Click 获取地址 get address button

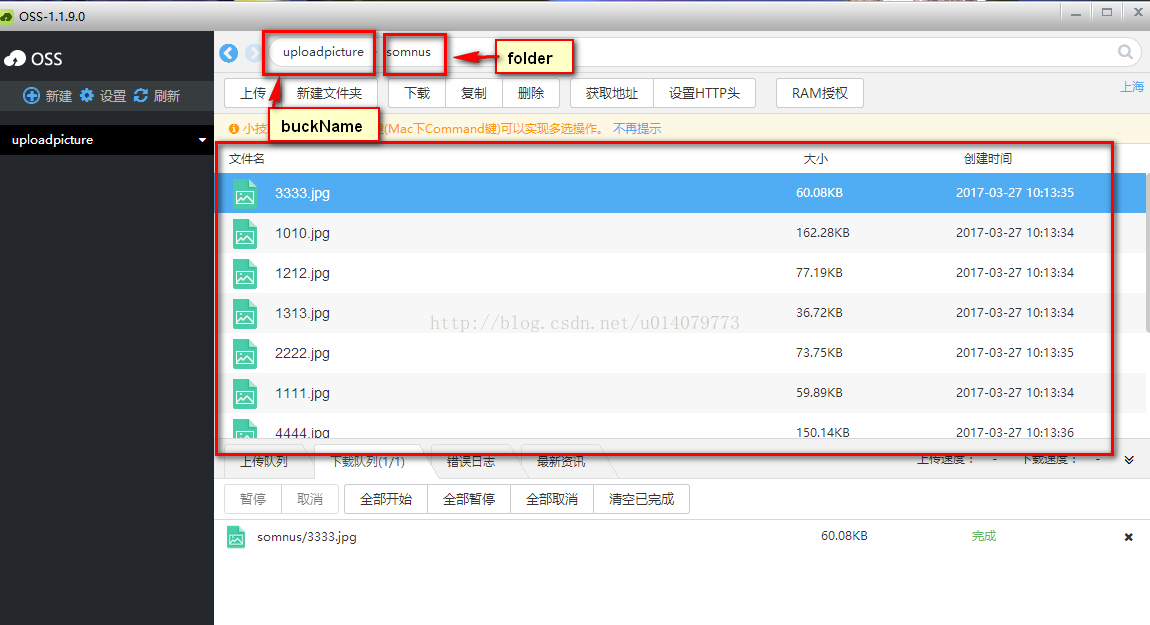click(612, 93)
